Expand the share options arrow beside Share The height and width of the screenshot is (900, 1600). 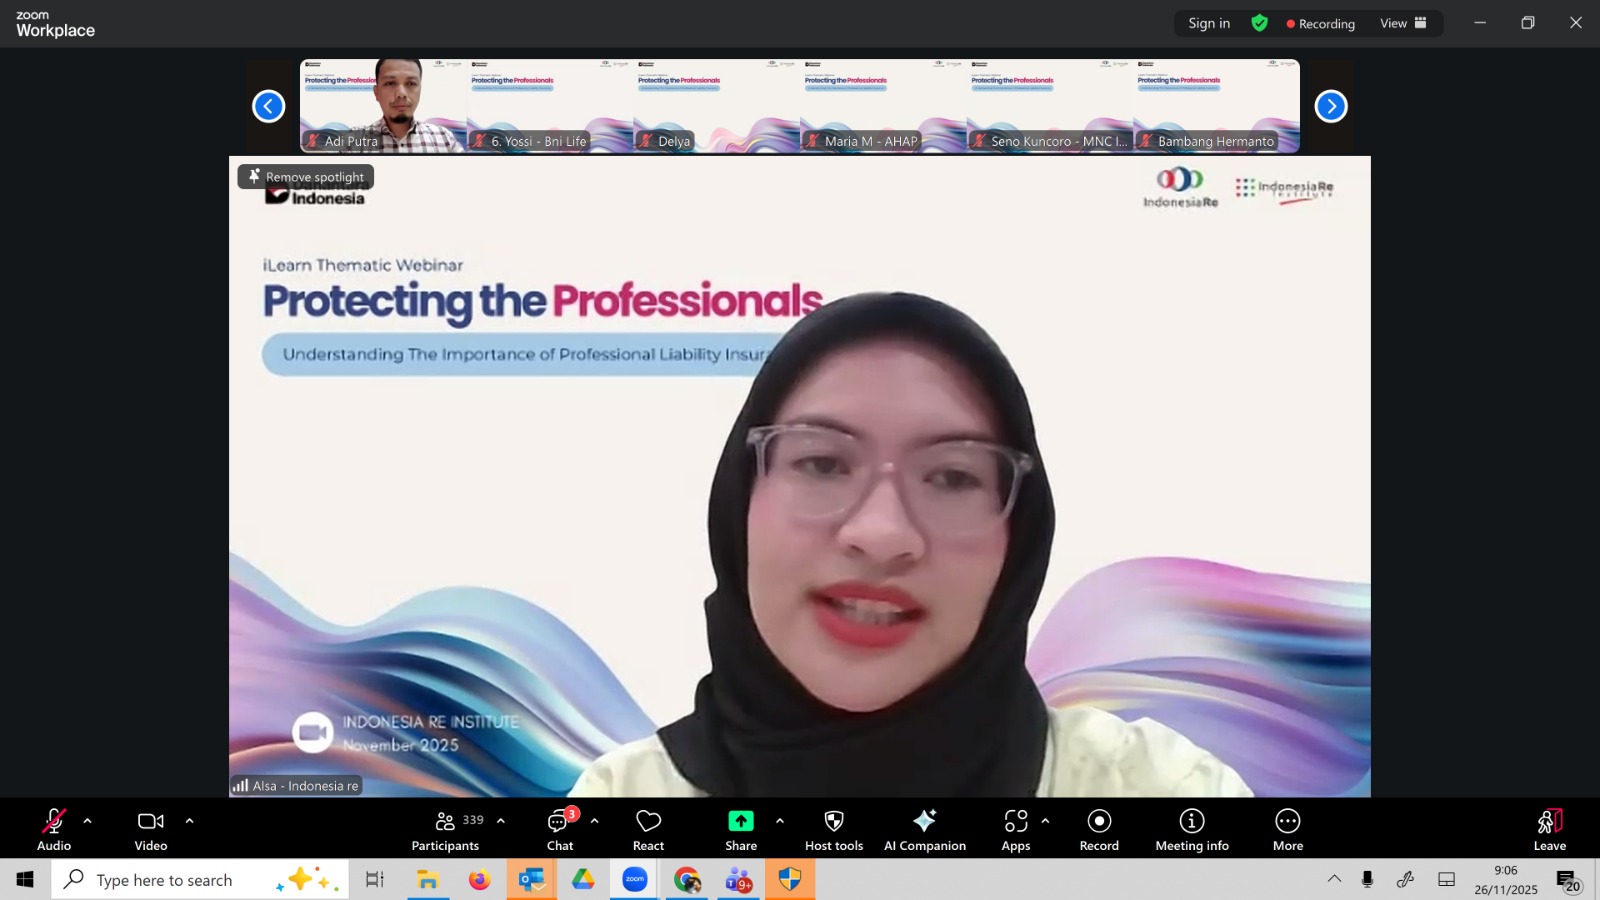coord(779,821)
